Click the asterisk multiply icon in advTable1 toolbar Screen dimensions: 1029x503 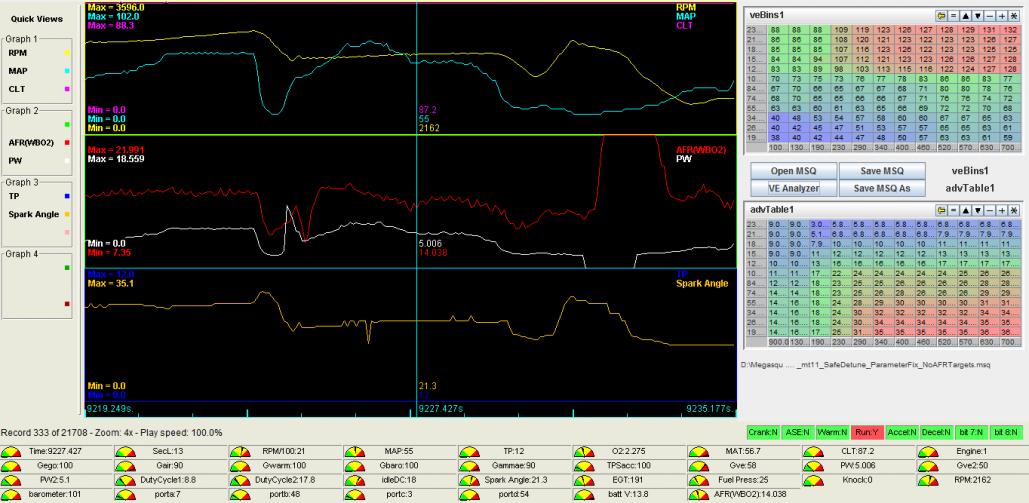point(1012,210)
